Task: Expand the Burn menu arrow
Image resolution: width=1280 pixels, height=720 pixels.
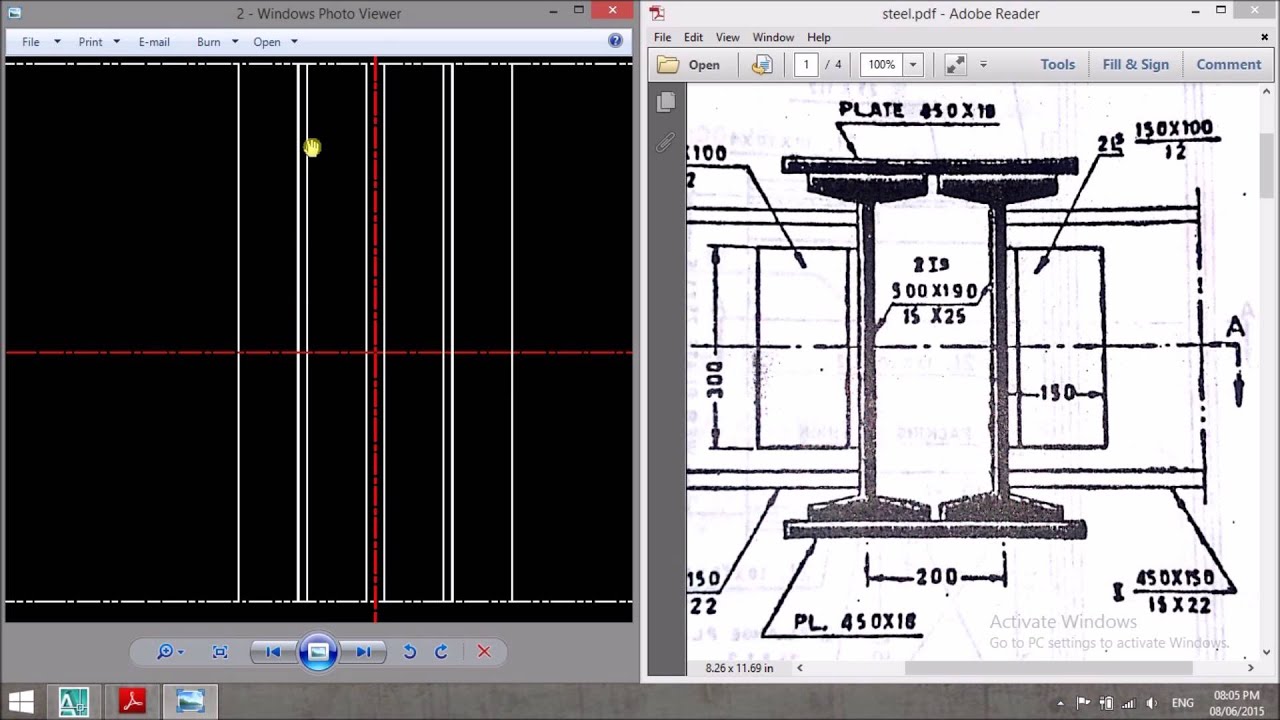Action: click(x=235, y=42)
